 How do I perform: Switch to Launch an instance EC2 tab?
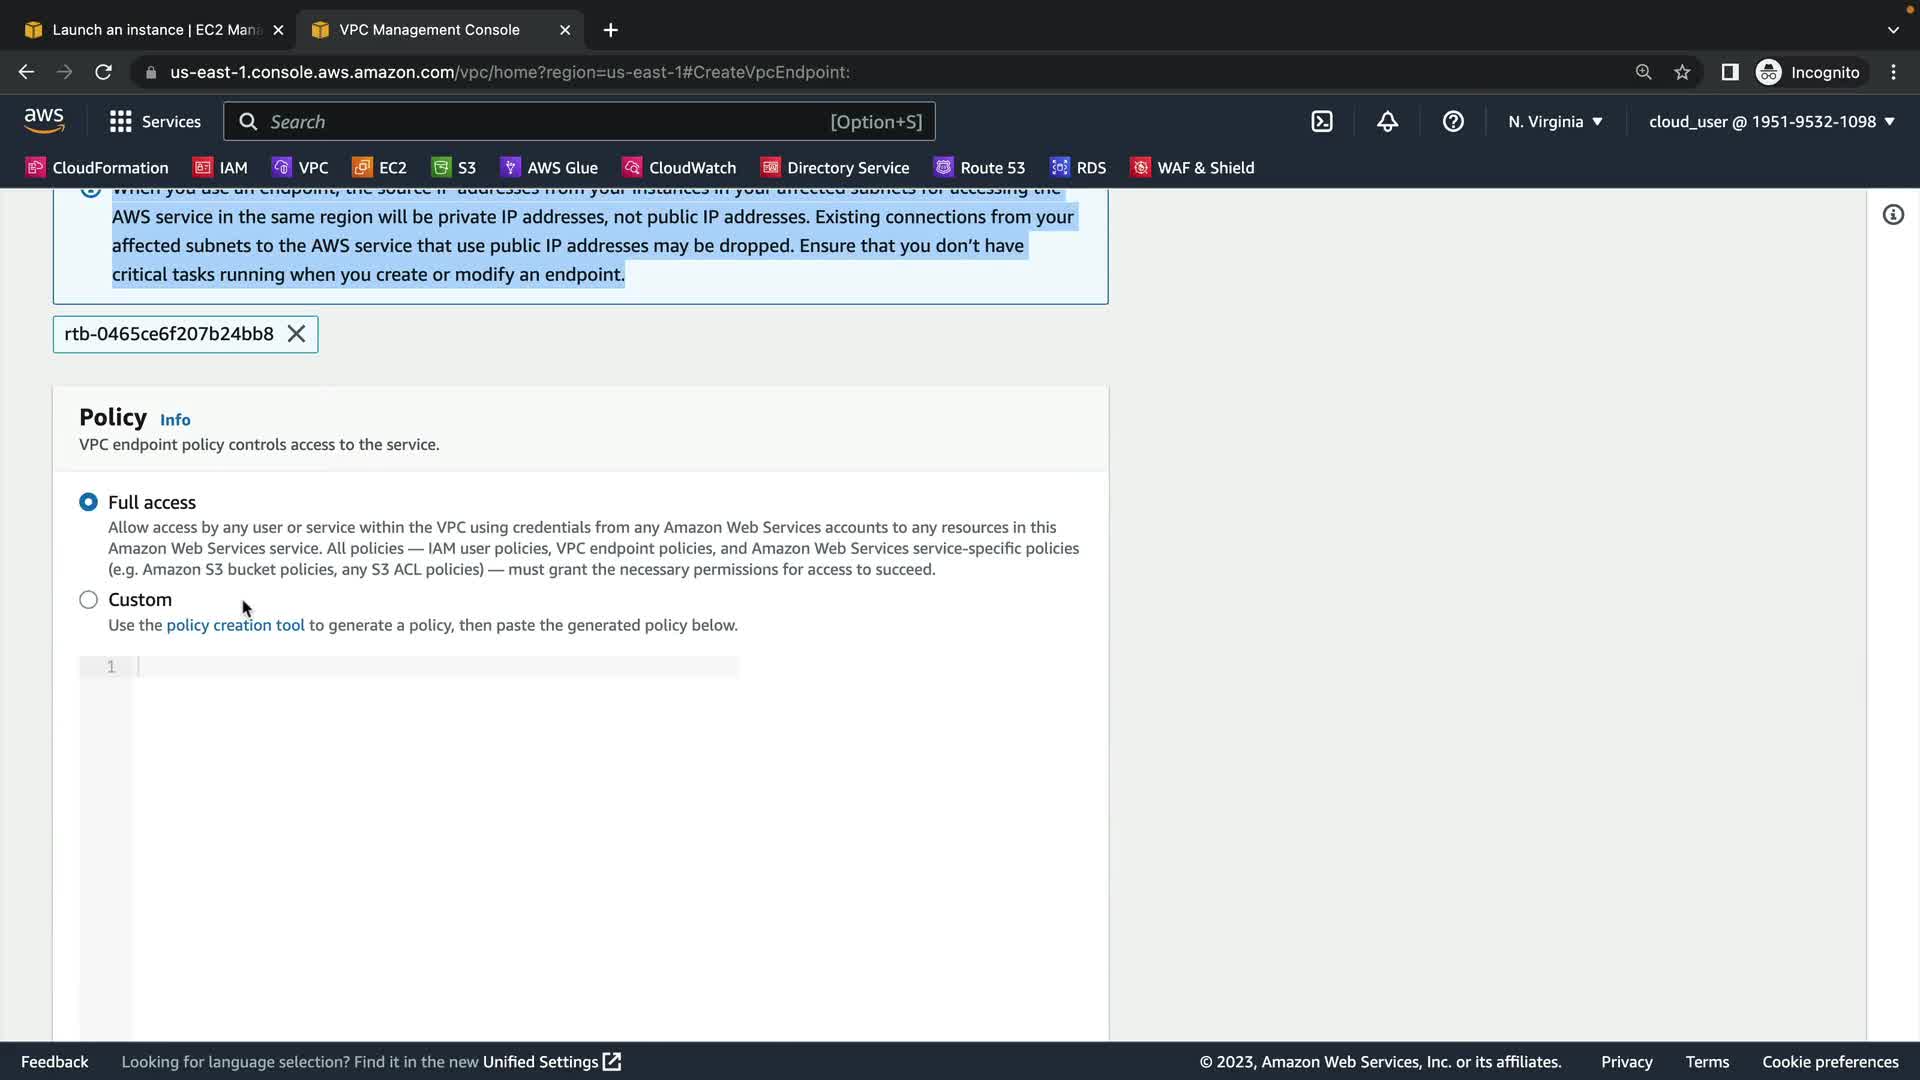(150, 30)
